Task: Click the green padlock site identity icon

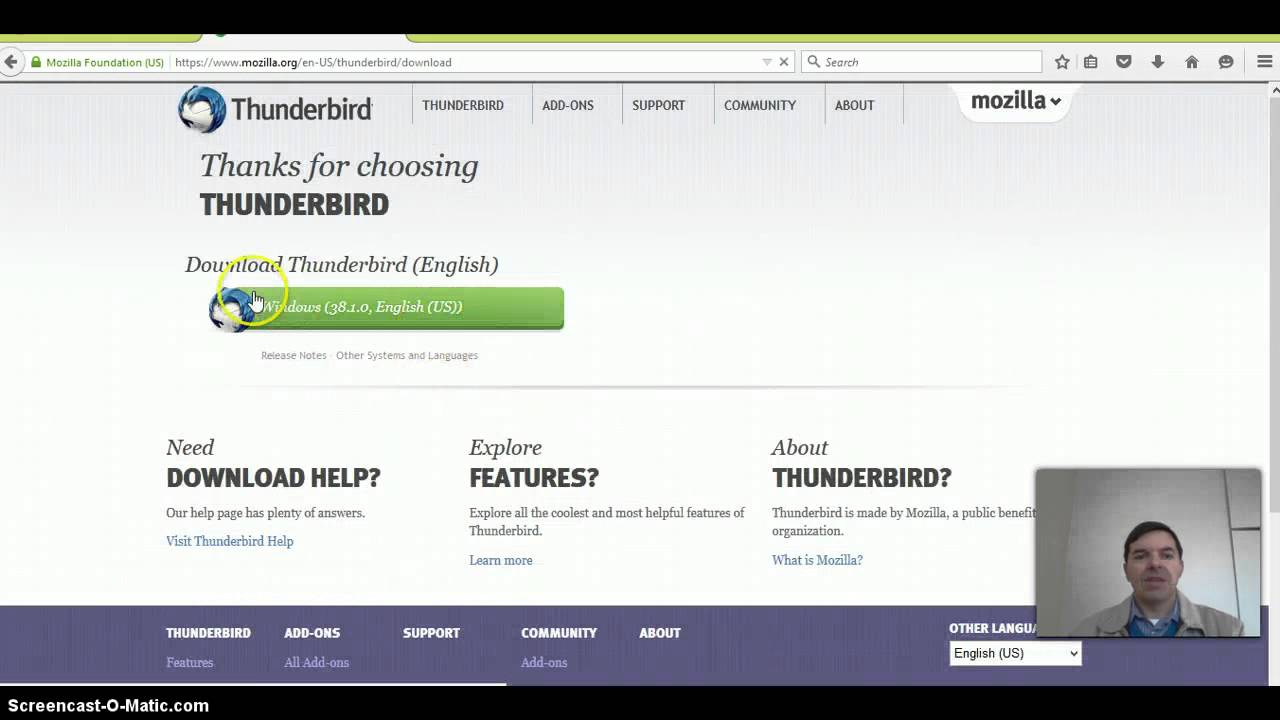Action: click(x=36, y=62)
